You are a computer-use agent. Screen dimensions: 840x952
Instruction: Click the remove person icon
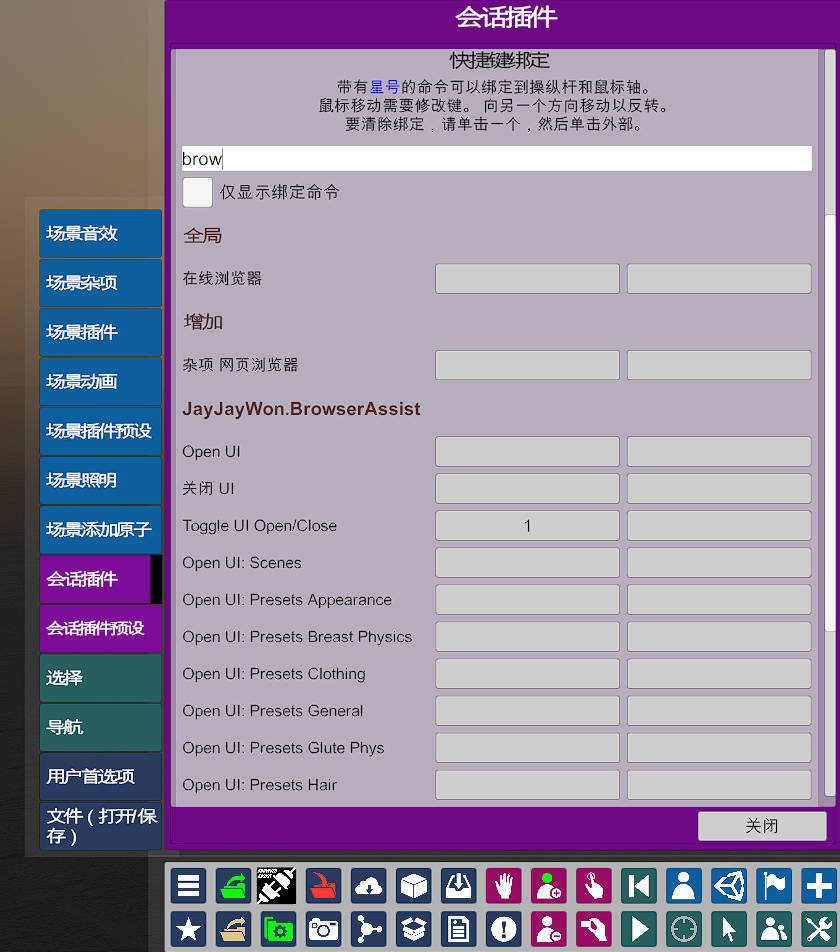pos(548,929)
